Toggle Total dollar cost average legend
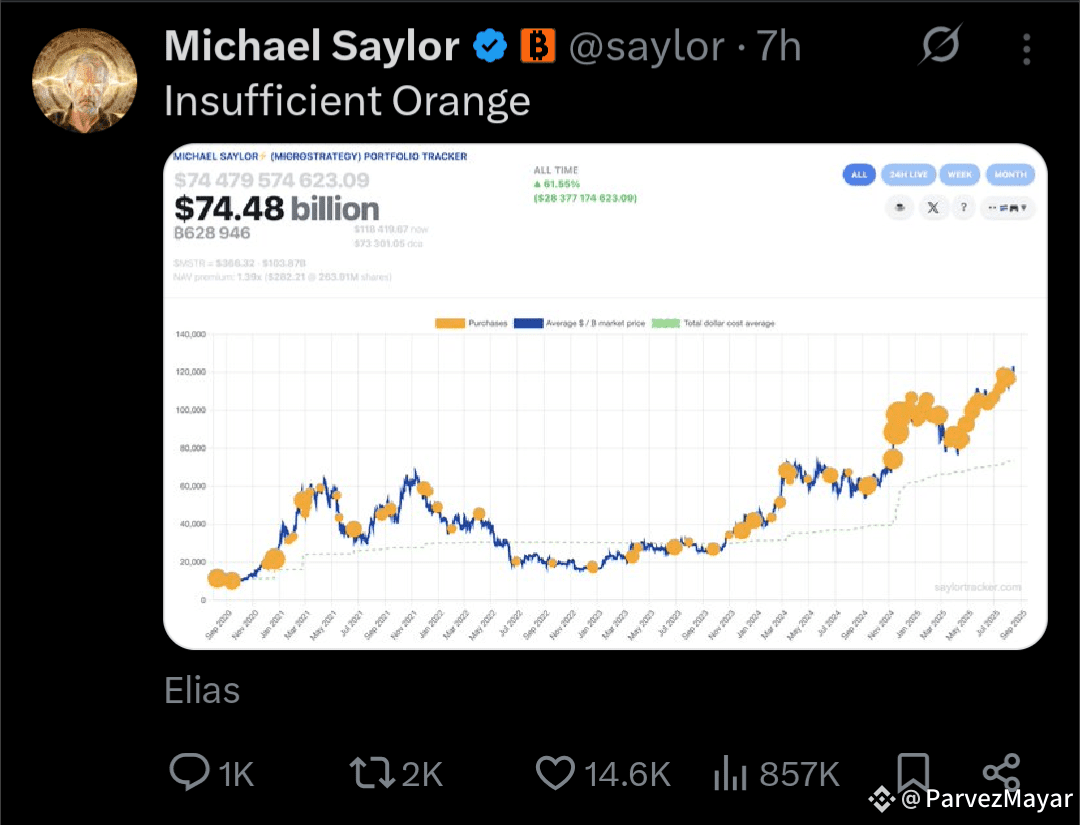This screenshot has width=1080, height=825. [x=713, y=323]
